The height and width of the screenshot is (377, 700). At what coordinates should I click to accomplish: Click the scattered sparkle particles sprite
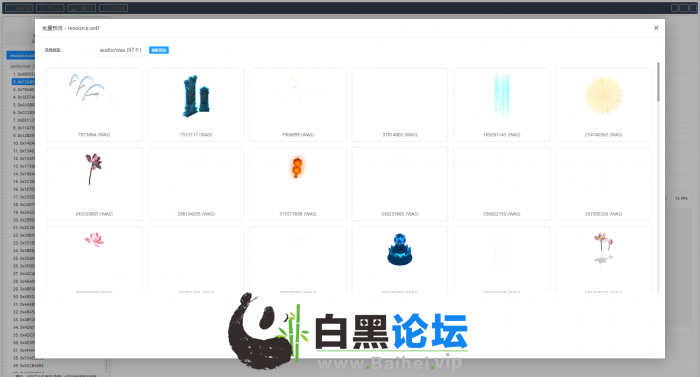[x=298, y=105]
